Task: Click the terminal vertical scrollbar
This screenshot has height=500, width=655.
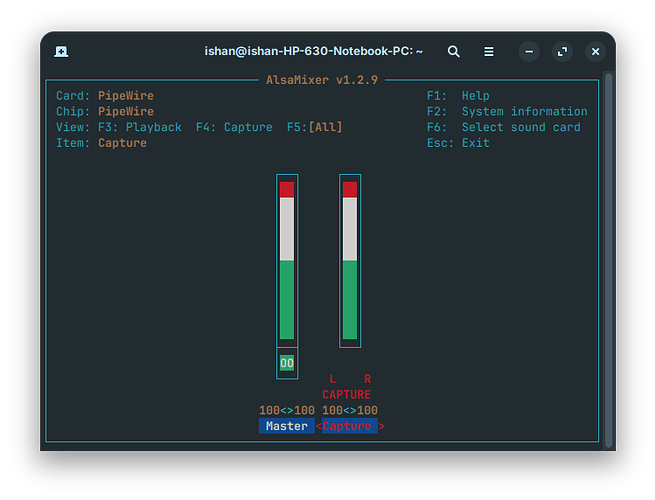Action: (x=608, y=261)
